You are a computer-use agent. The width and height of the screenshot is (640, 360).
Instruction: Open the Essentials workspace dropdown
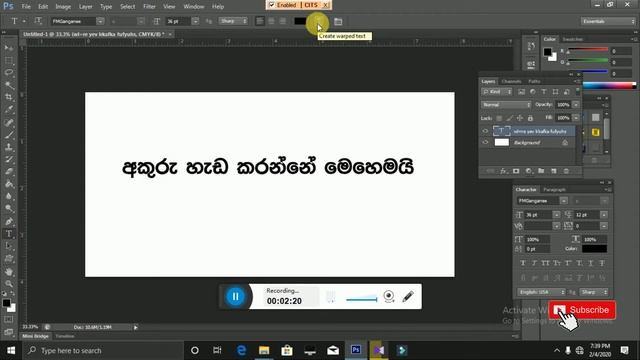click(x=608, y=21)
